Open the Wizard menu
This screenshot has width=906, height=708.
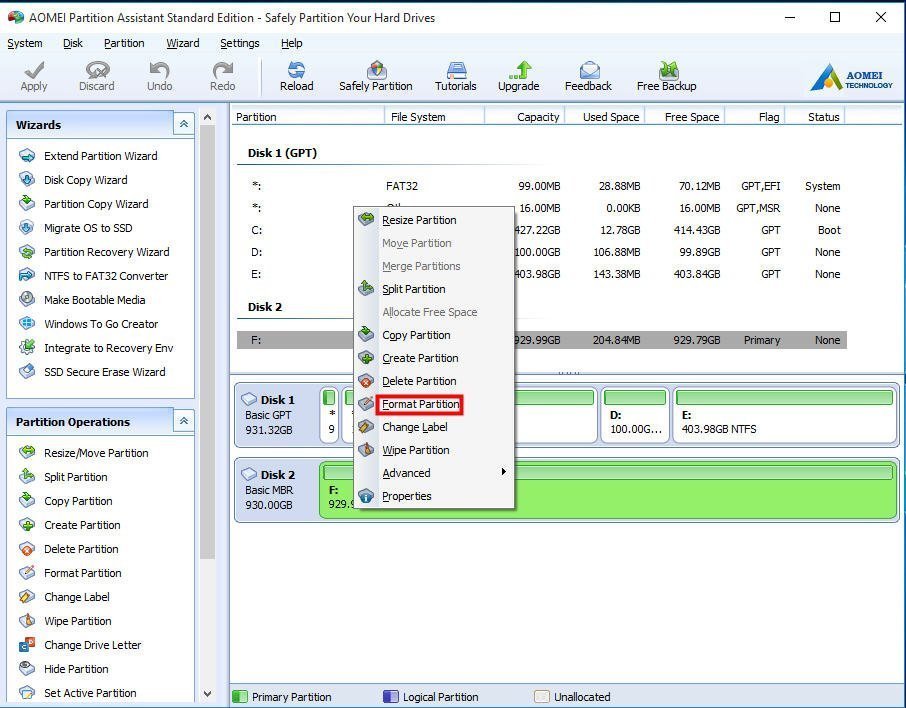click(183, 43)
